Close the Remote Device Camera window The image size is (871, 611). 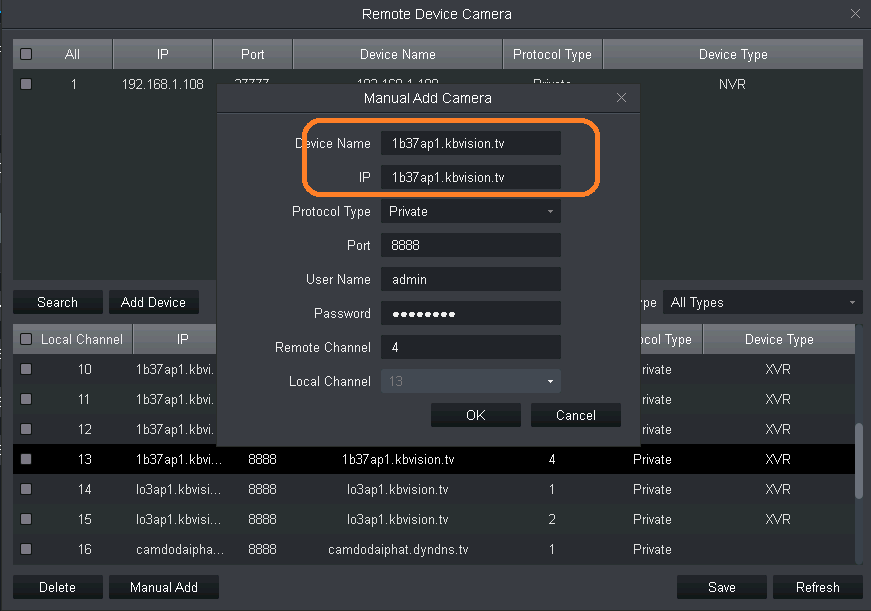[x=855, y=14]
